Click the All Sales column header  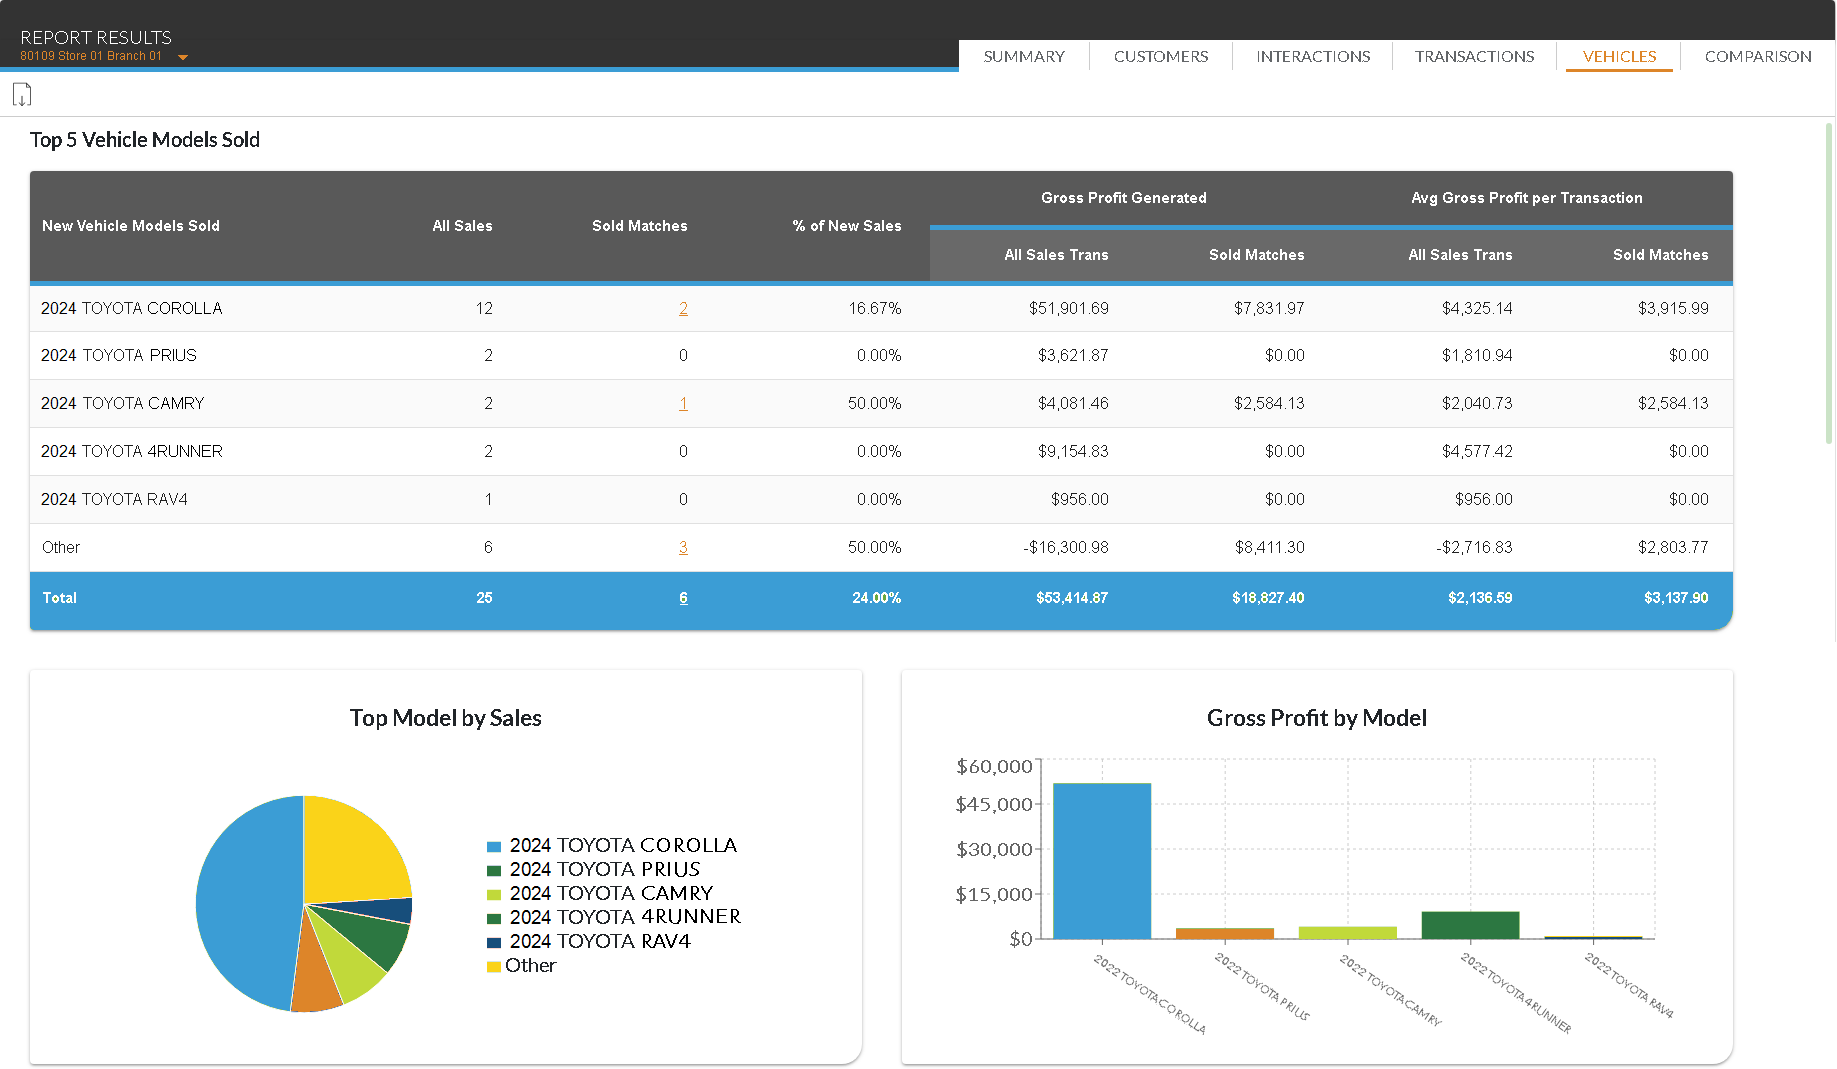pyautogui.click(x=462, y=226)
